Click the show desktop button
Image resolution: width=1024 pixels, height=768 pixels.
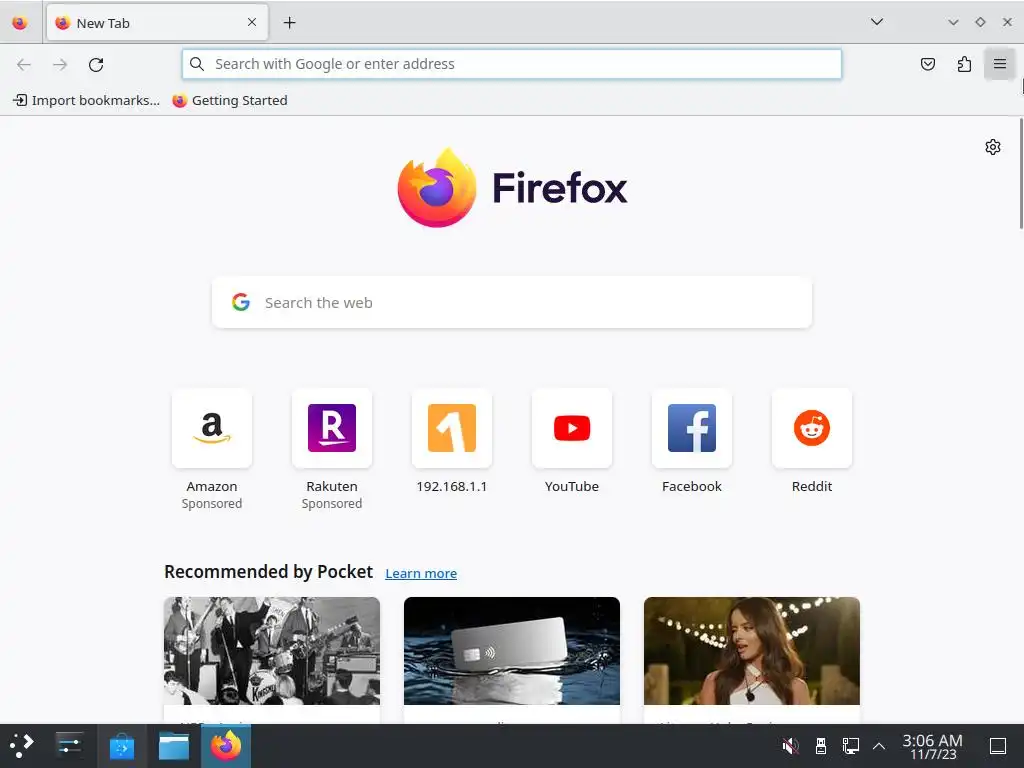tap(998, 746)
